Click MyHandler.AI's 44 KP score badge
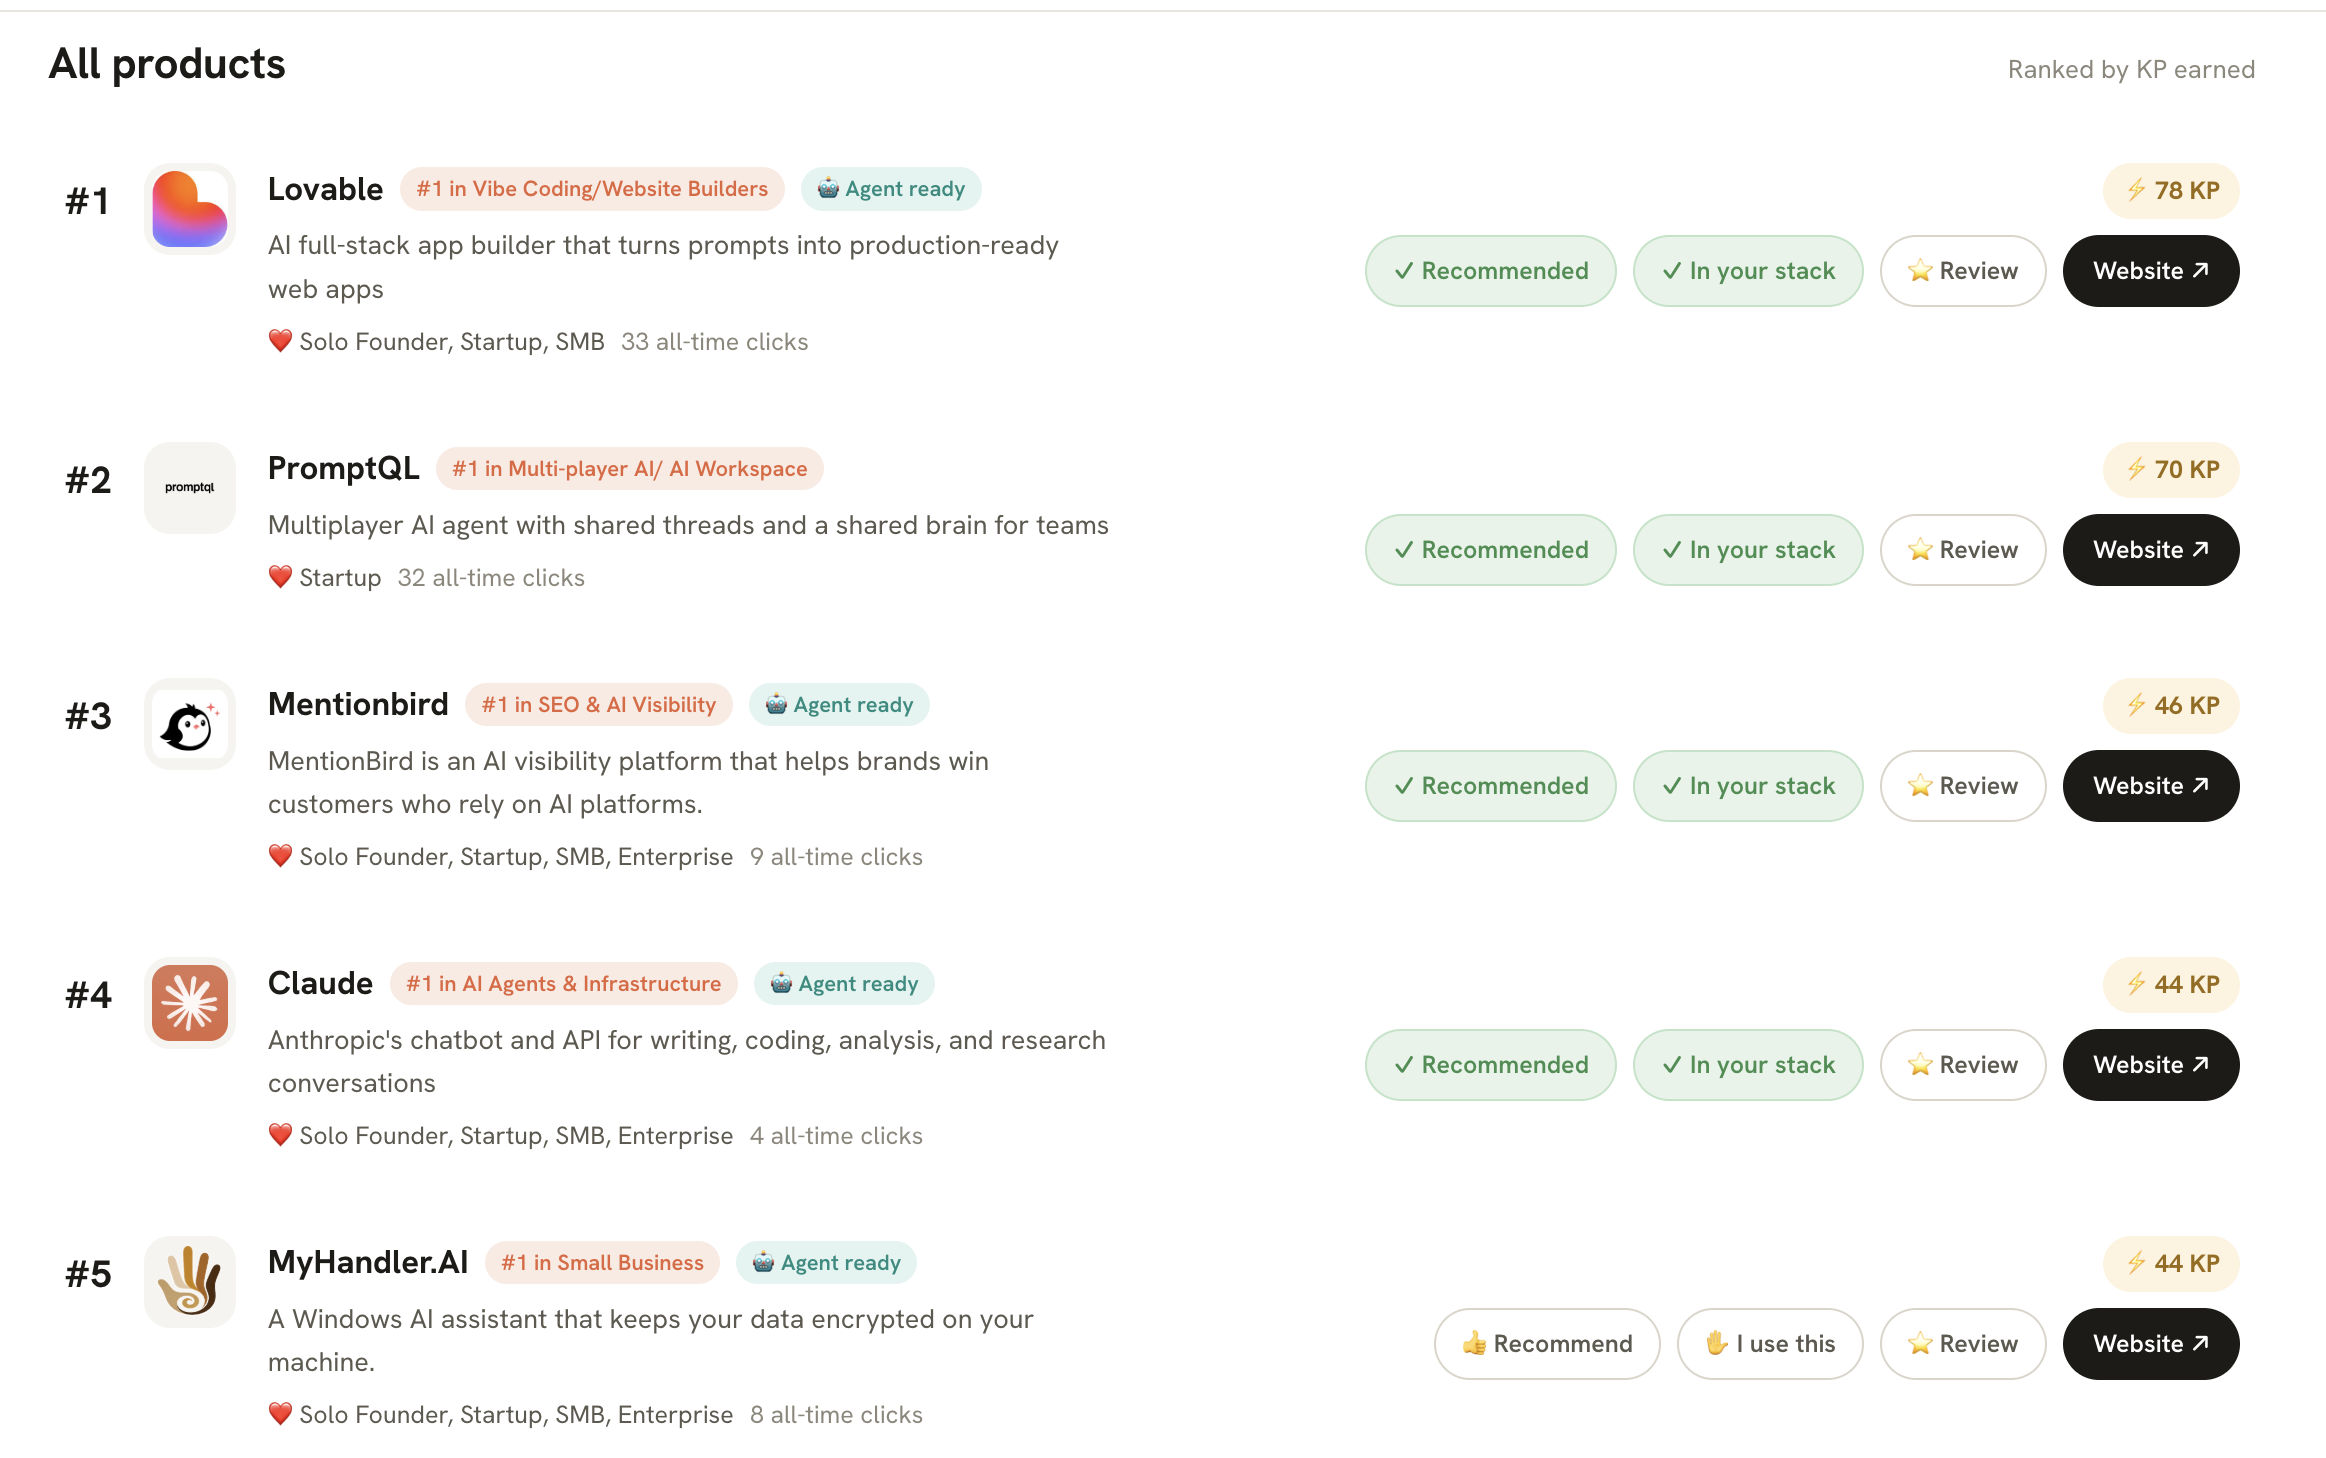The width and height of the screenshot is (2326, 1458). click(x=2171, y=1263)
